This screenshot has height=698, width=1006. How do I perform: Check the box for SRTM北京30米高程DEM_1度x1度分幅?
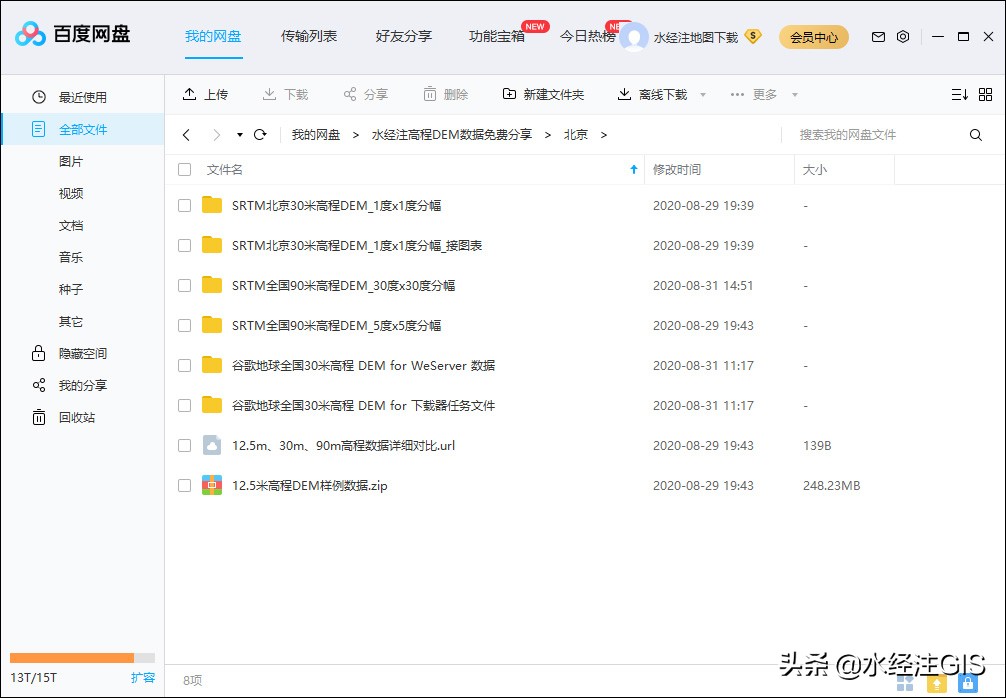coord(185,205)
